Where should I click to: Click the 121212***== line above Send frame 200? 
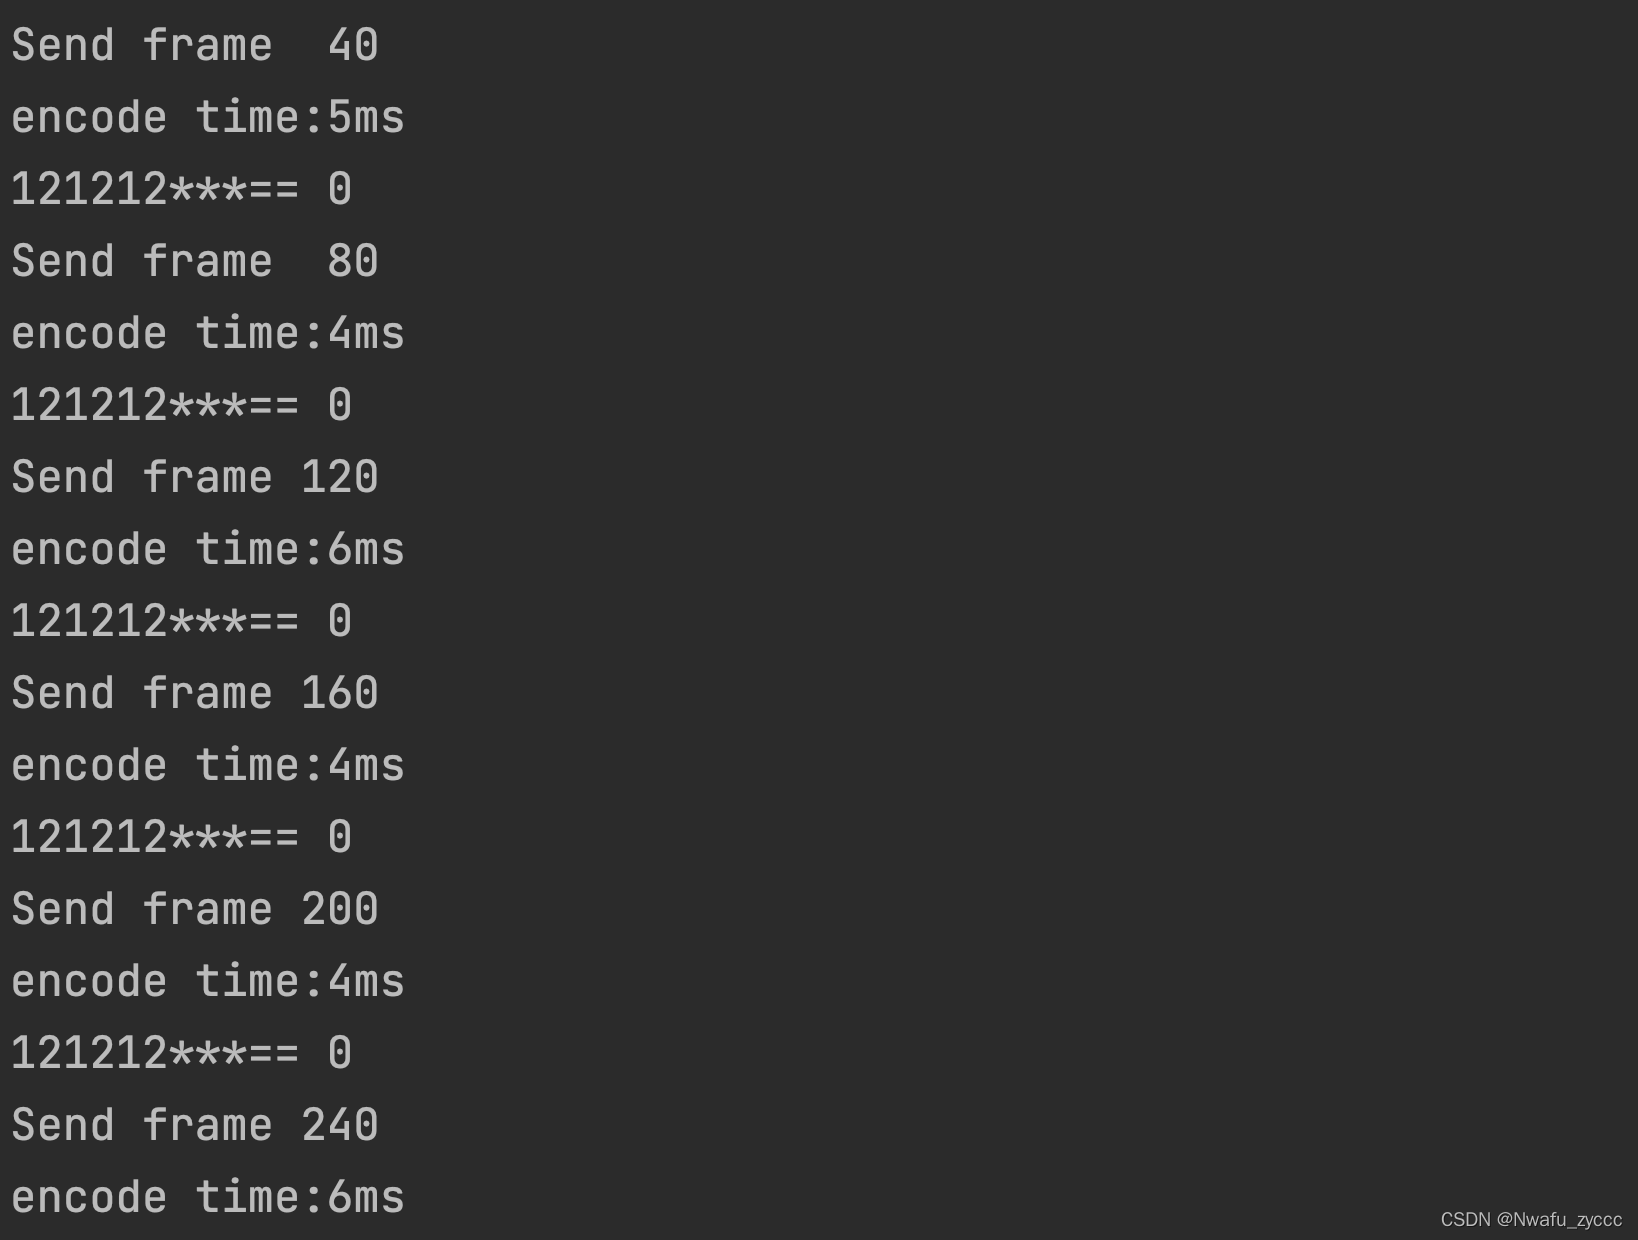click(181, 838)
